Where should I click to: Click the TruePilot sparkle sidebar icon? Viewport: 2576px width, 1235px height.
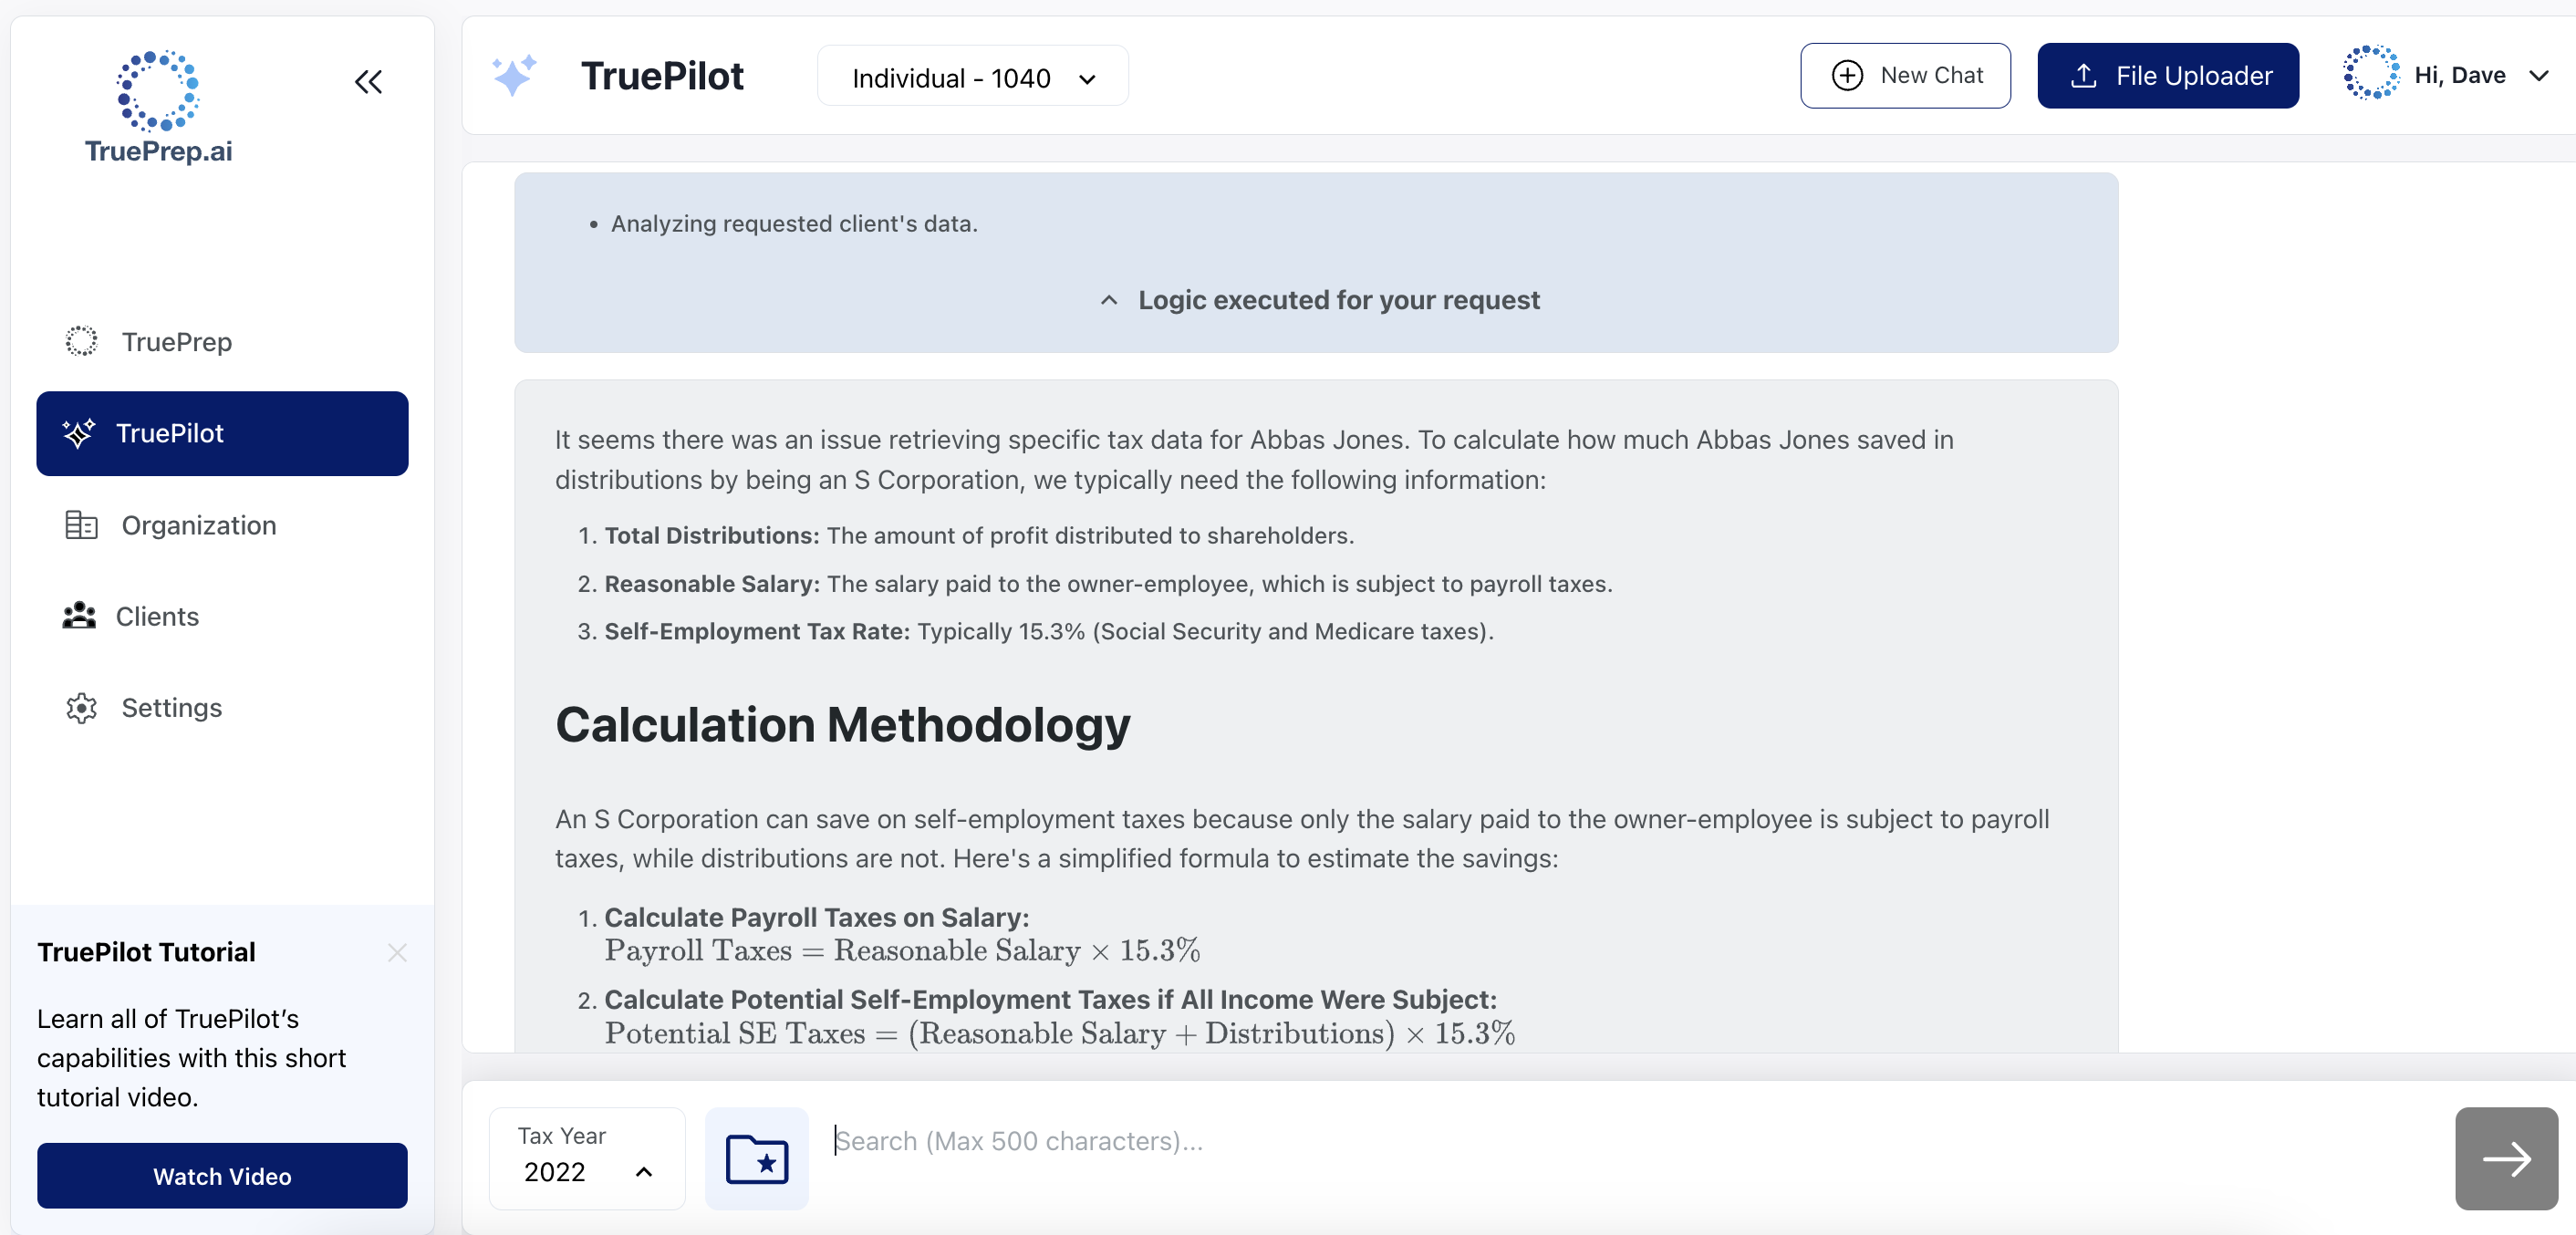[78, 433]
